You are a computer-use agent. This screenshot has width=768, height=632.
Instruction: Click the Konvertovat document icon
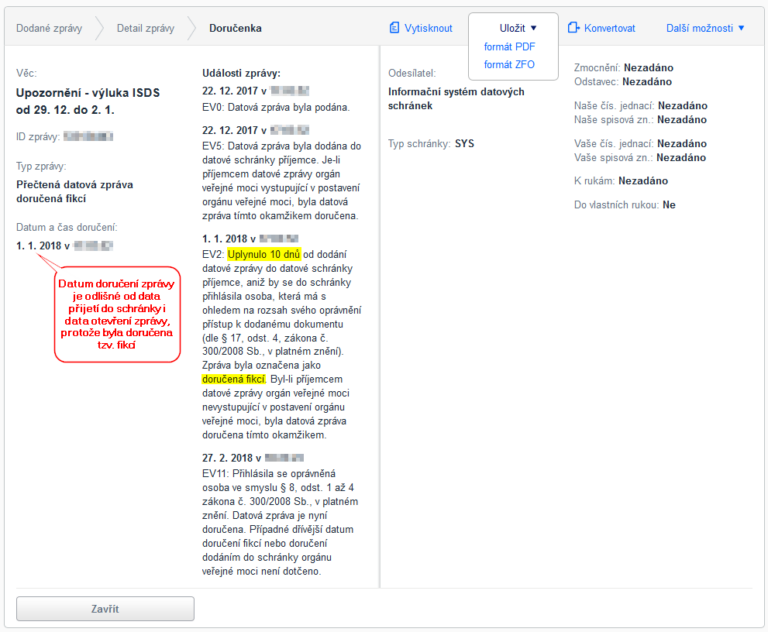pos(574,28)
